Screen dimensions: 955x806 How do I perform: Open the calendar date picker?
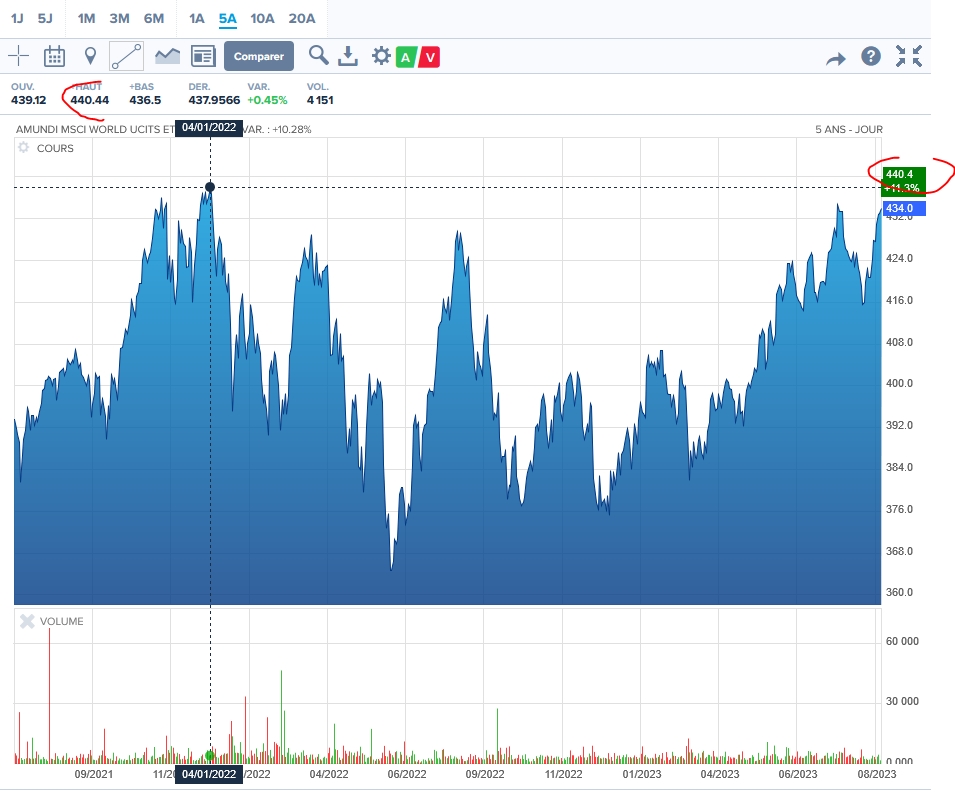[54, 56]
